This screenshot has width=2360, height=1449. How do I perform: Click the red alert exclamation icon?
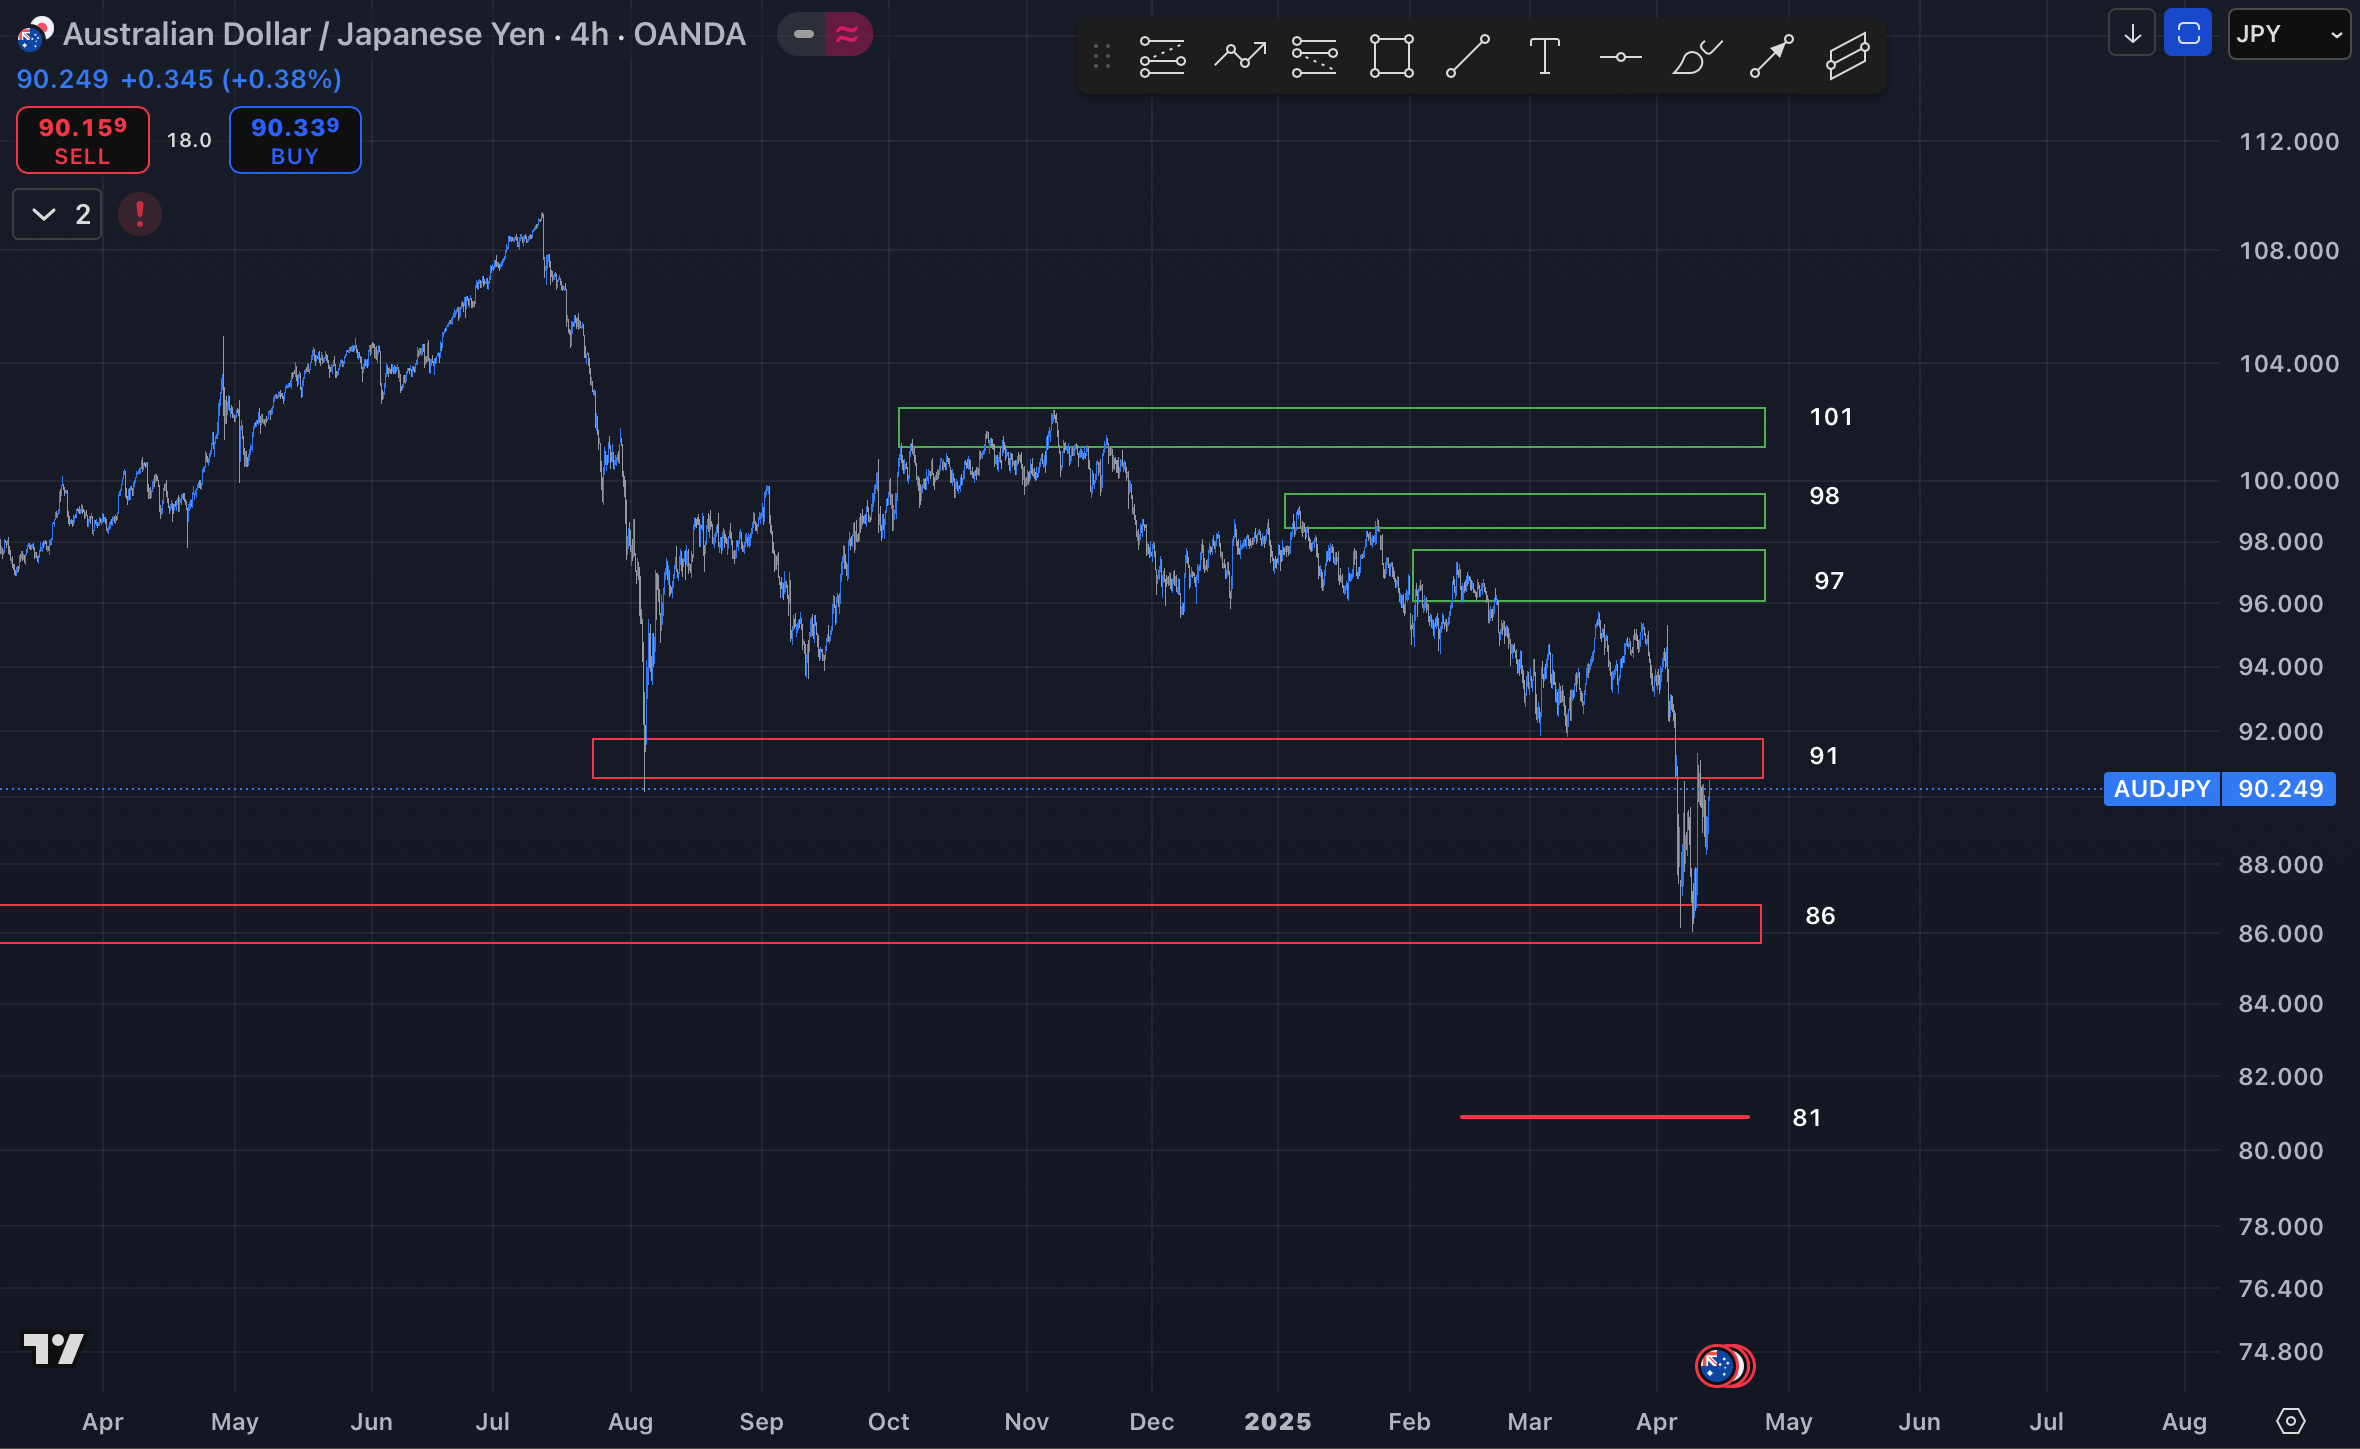click(140, 214)
